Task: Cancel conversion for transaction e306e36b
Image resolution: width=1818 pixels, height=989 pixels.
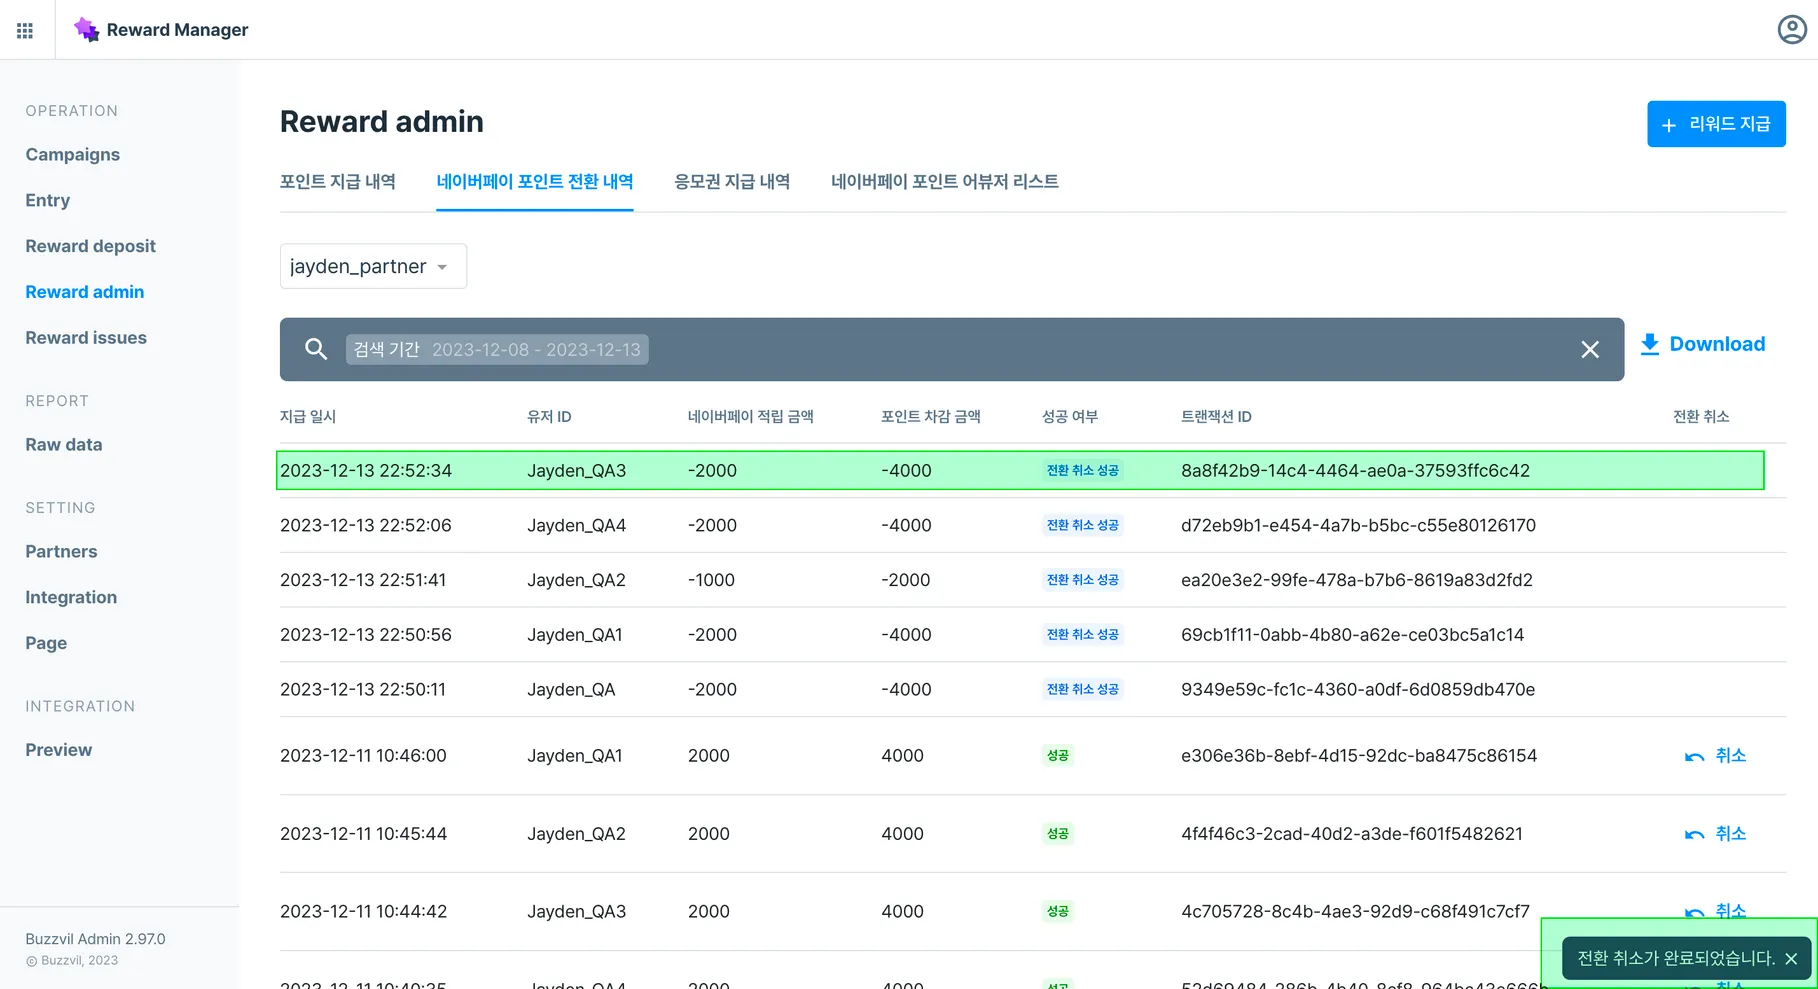Action: (1715, 756)
